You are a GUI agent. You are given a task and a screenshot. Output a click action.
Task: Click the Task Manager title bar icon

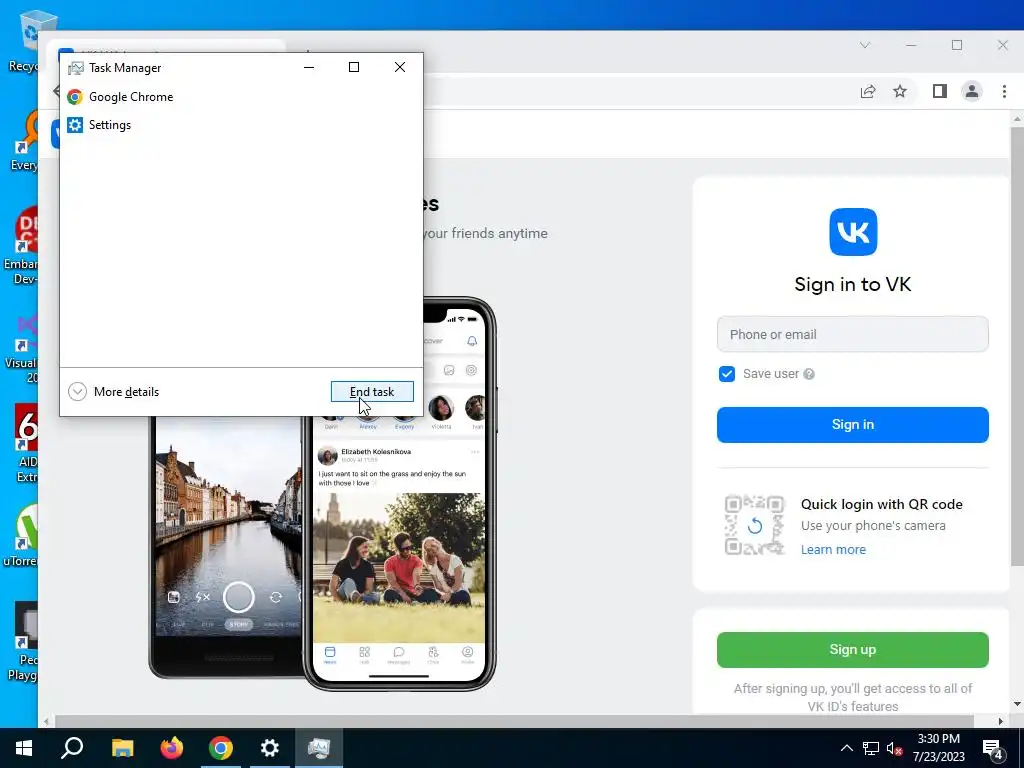click(76, 68)
